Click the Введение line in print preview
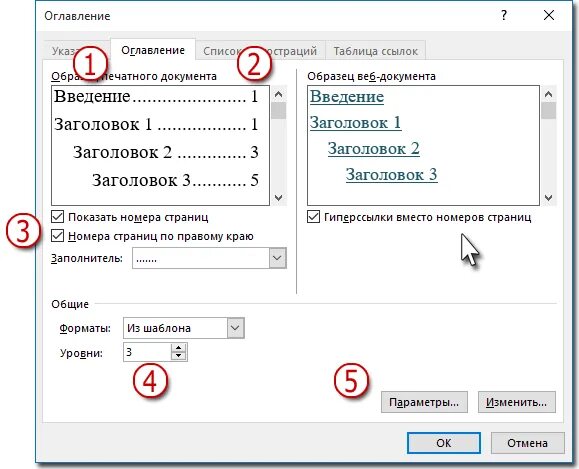579x469 pixels. 156,96
